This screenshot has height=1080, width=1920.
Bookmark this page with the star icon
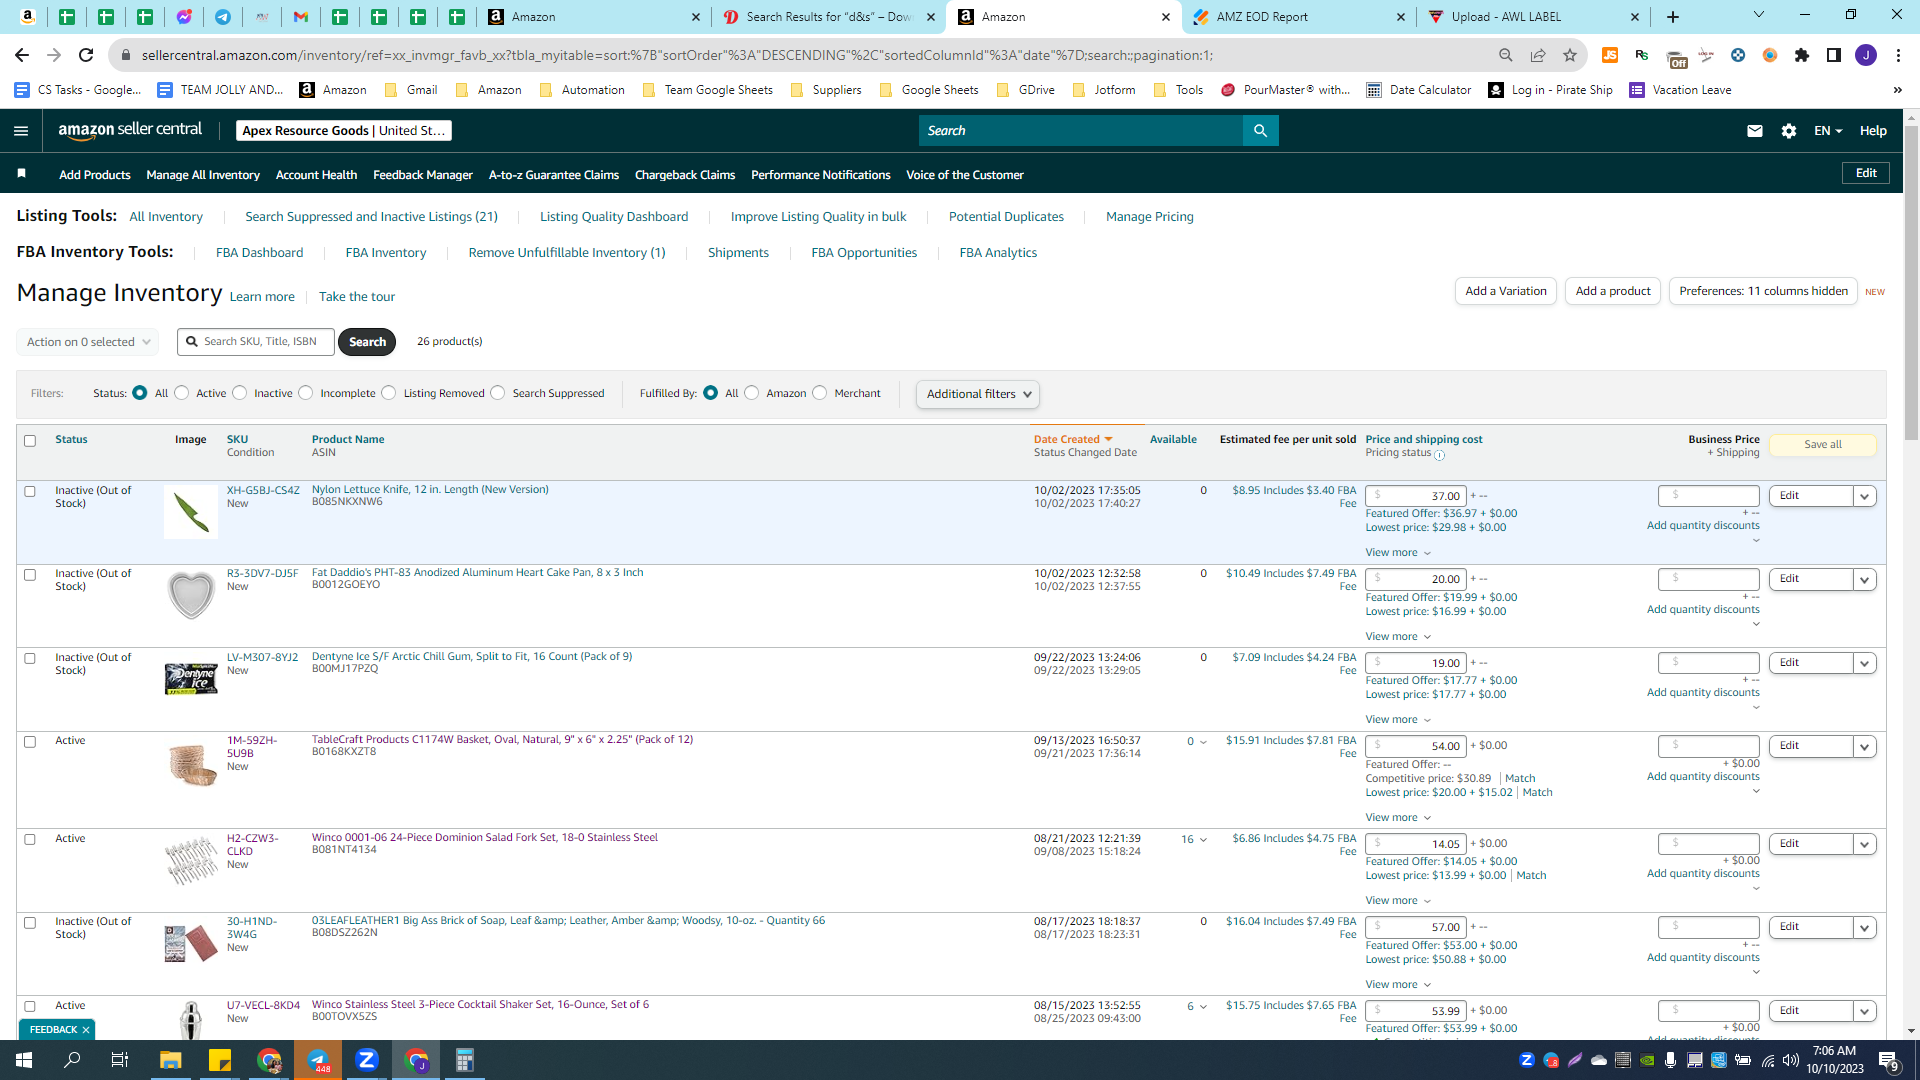[x=1570, y=55]
